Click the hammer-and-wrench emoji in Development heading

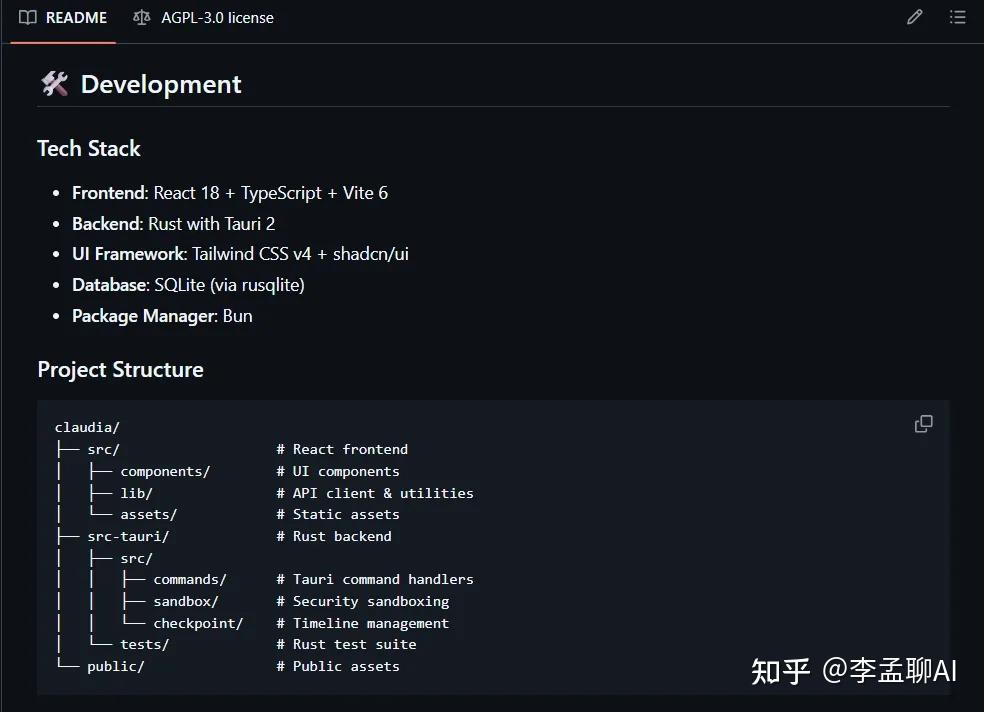54,84
